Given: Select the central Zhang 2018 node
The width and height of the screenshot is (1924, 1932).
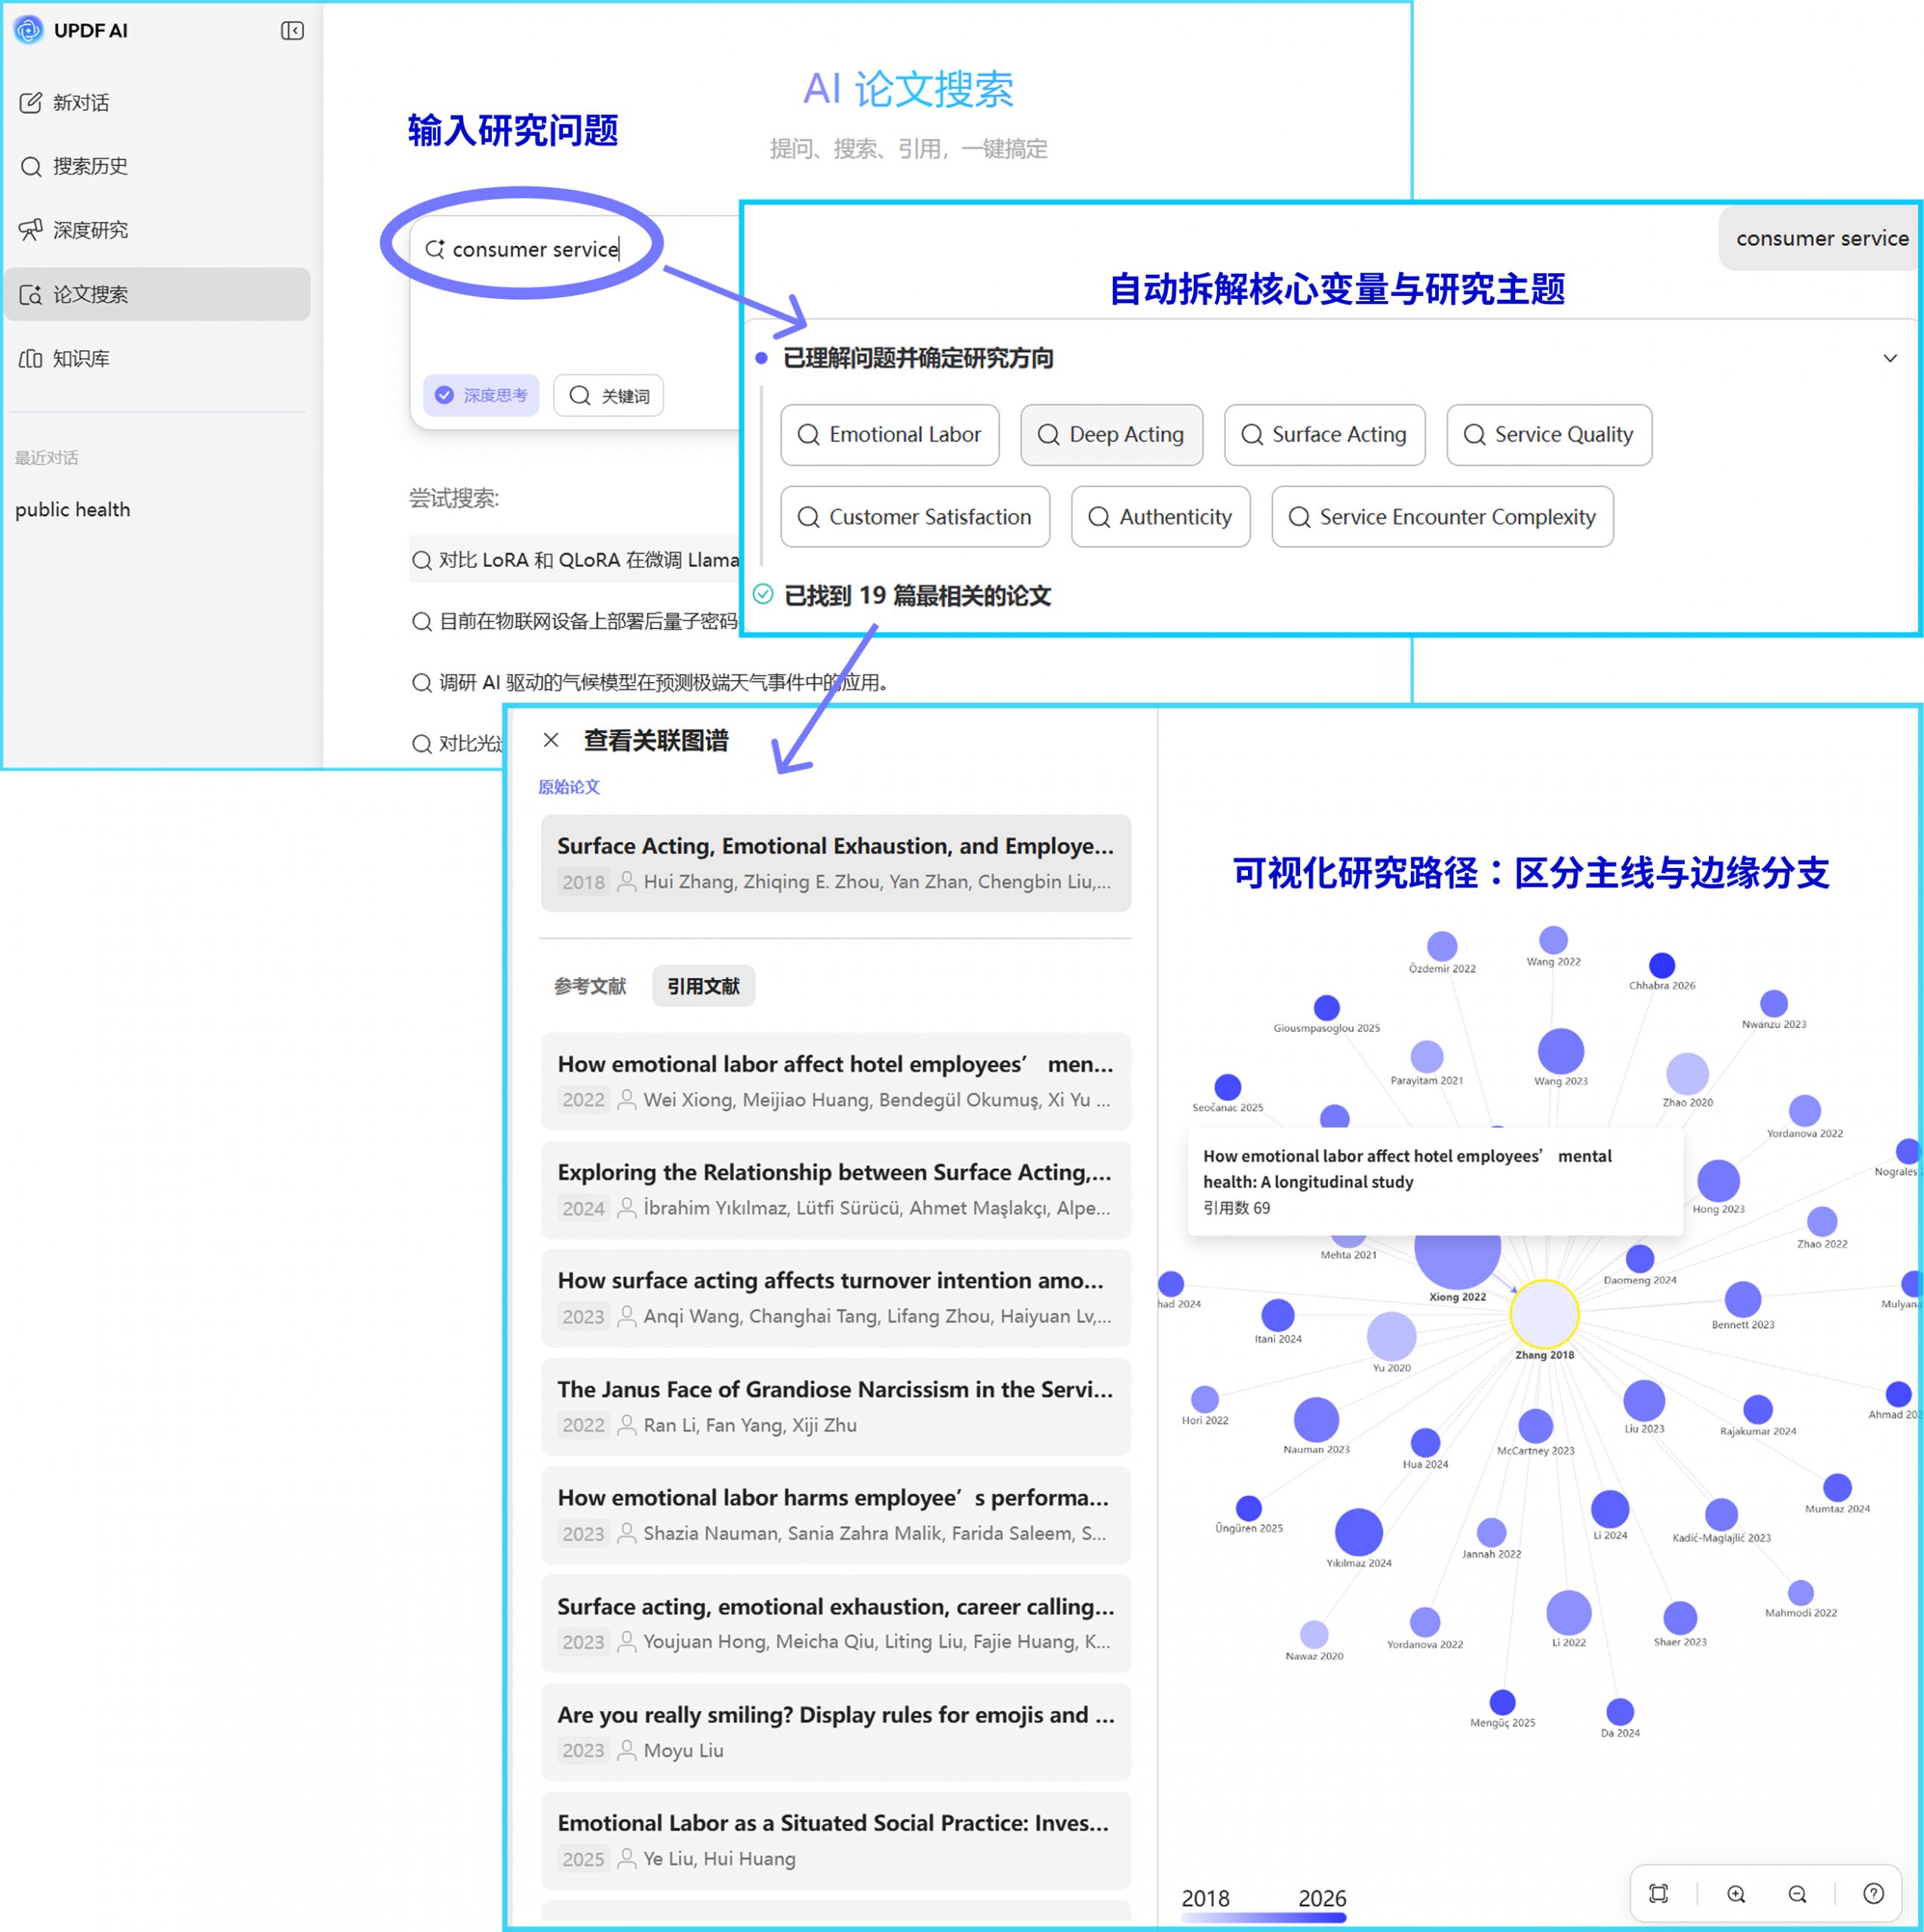Looking at the screenshot, I should tap(1544, 1314).
